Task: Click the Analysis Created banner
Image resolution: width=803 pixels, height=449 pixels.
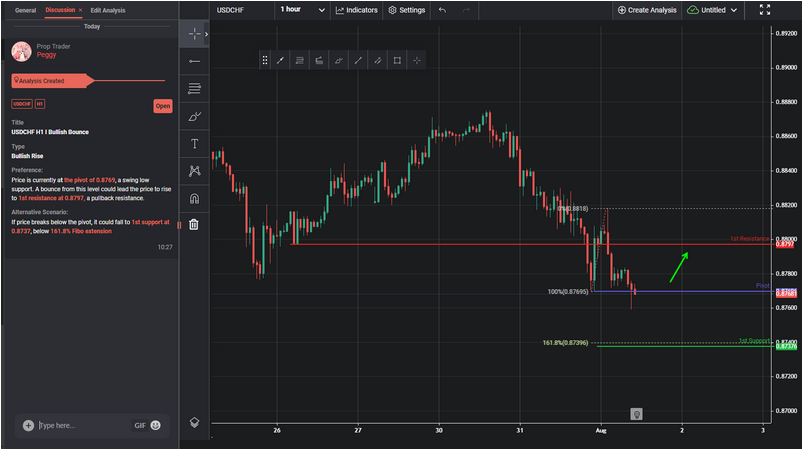Action: pyautogui.click(x=51, y=81)
